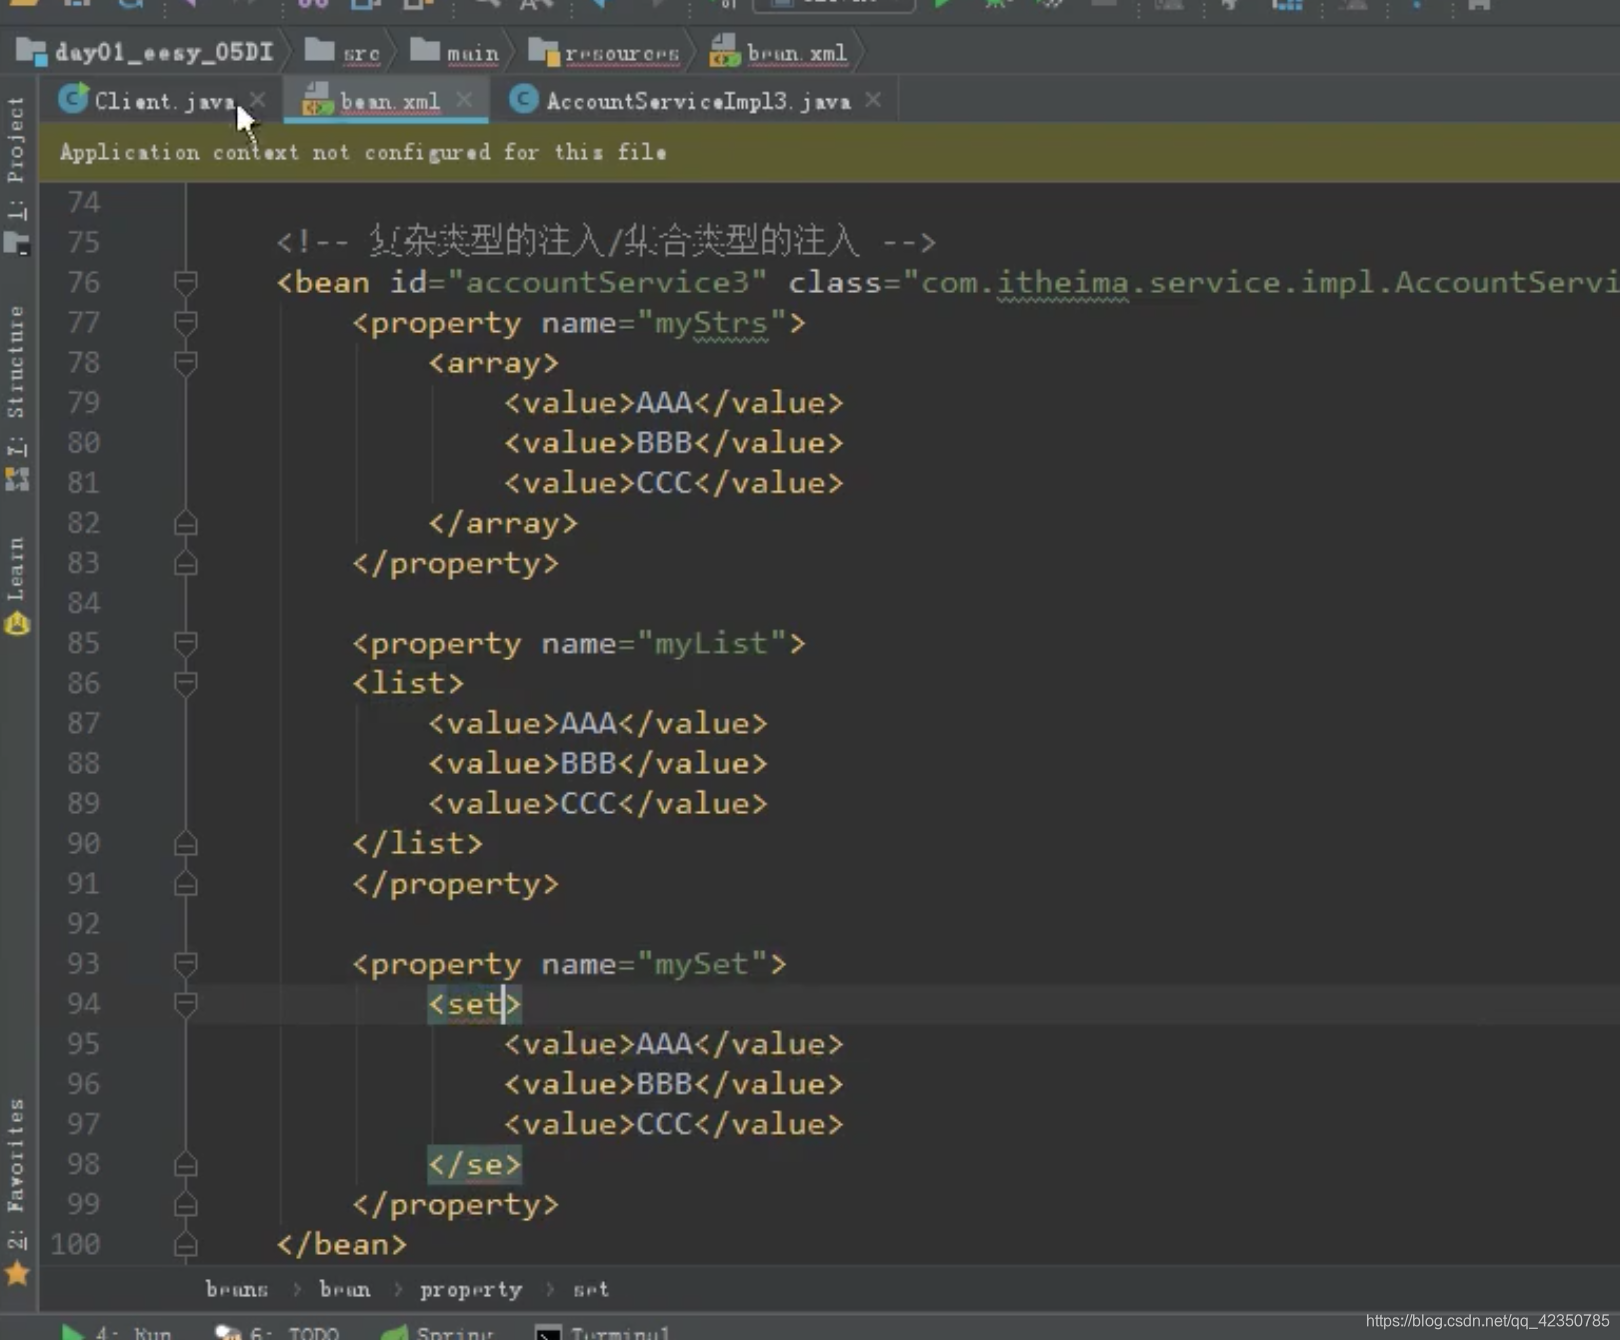
Task: Click fold end marker for </se> on line 98
Action: 185,1165
